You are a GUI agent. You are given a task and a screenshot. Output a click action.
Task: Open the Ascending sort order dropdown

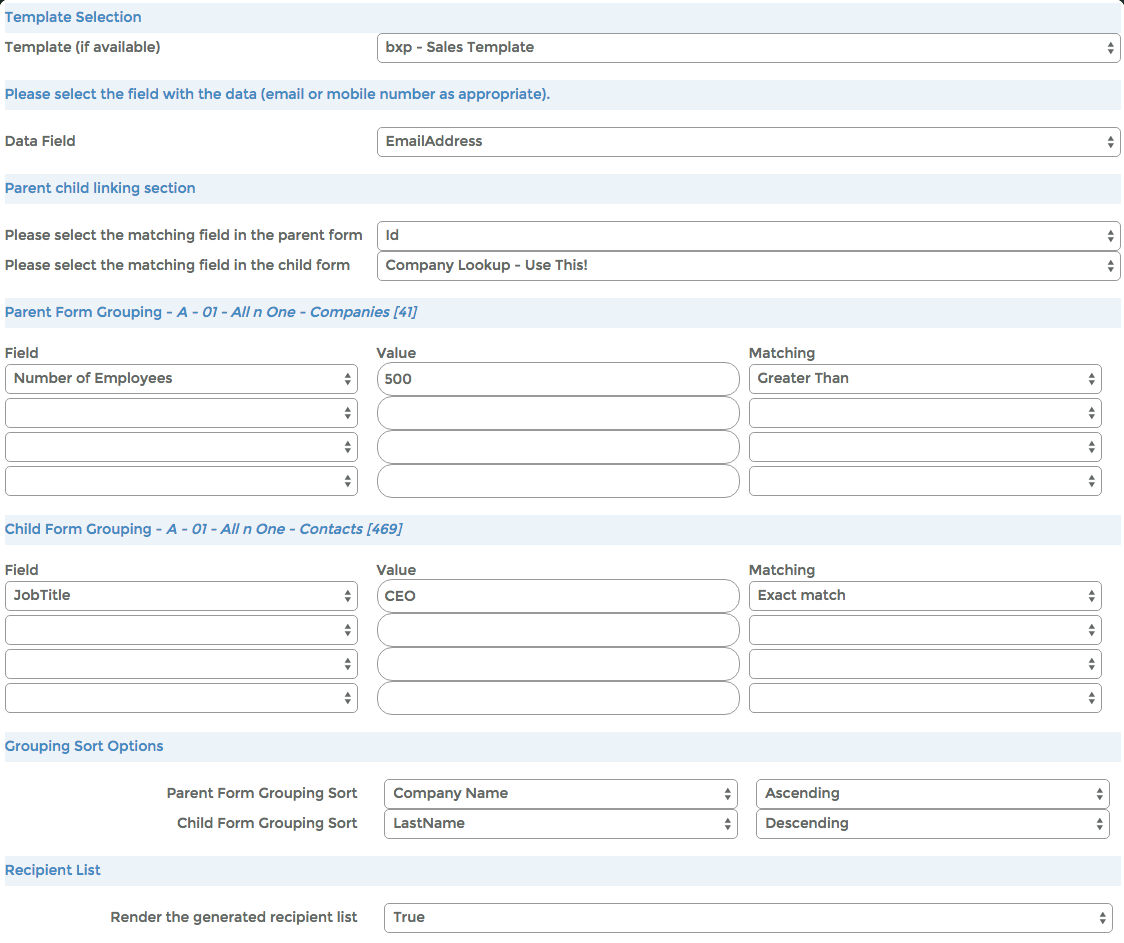click(x=932, y=793)
